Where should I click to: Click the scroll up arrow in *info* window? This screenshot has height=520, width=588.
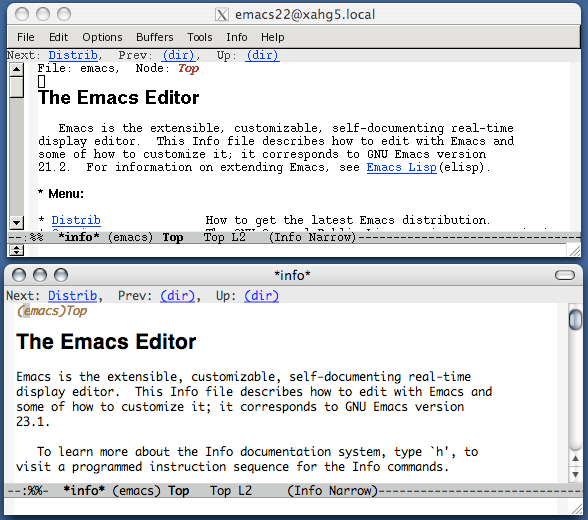tap(576, 458)
